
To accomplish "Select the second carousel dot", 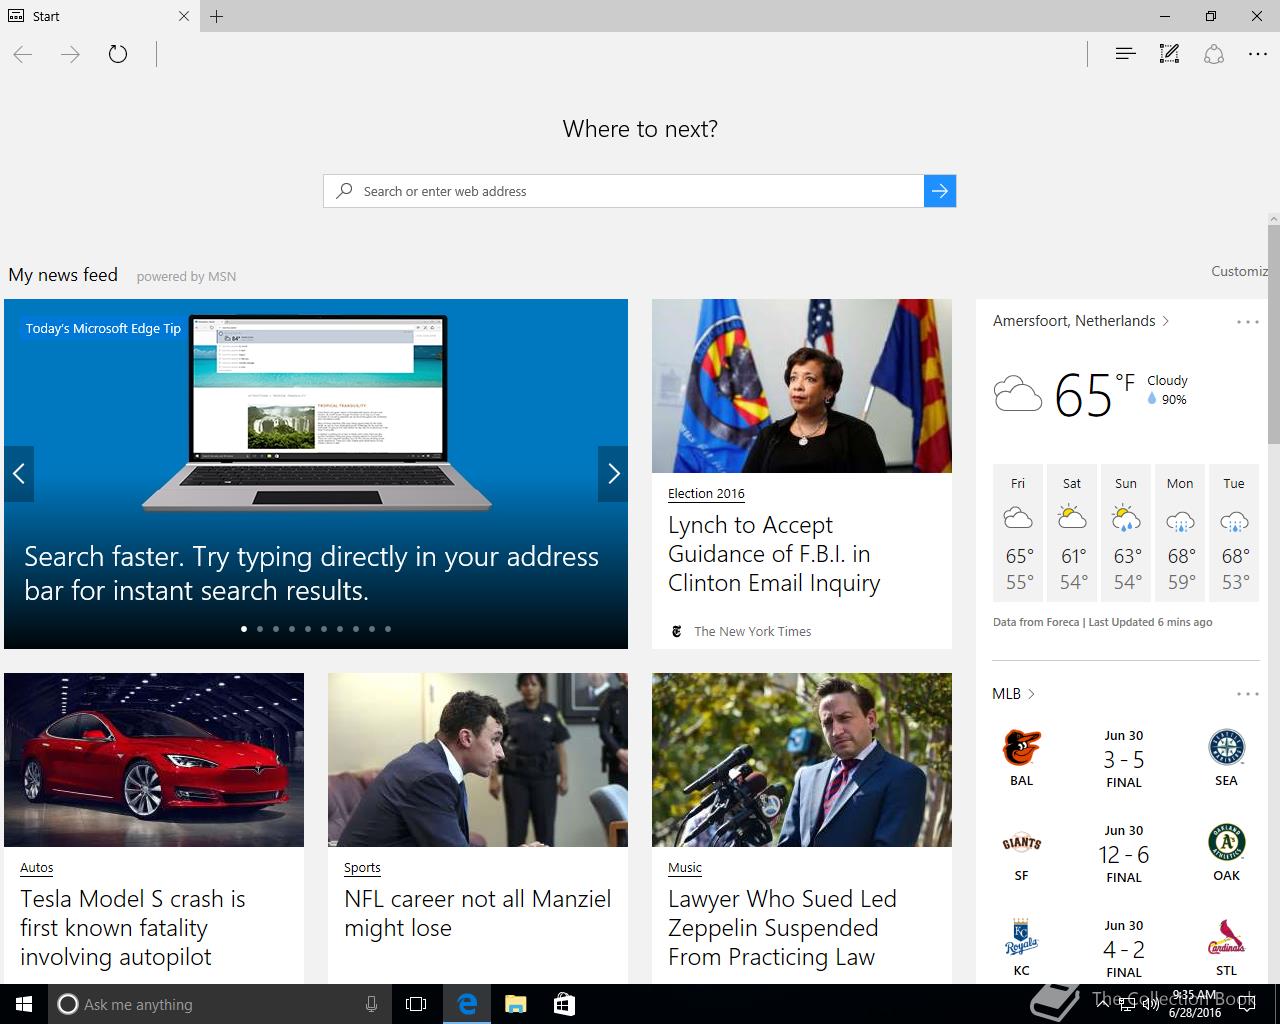I will (x=260, y=629).
